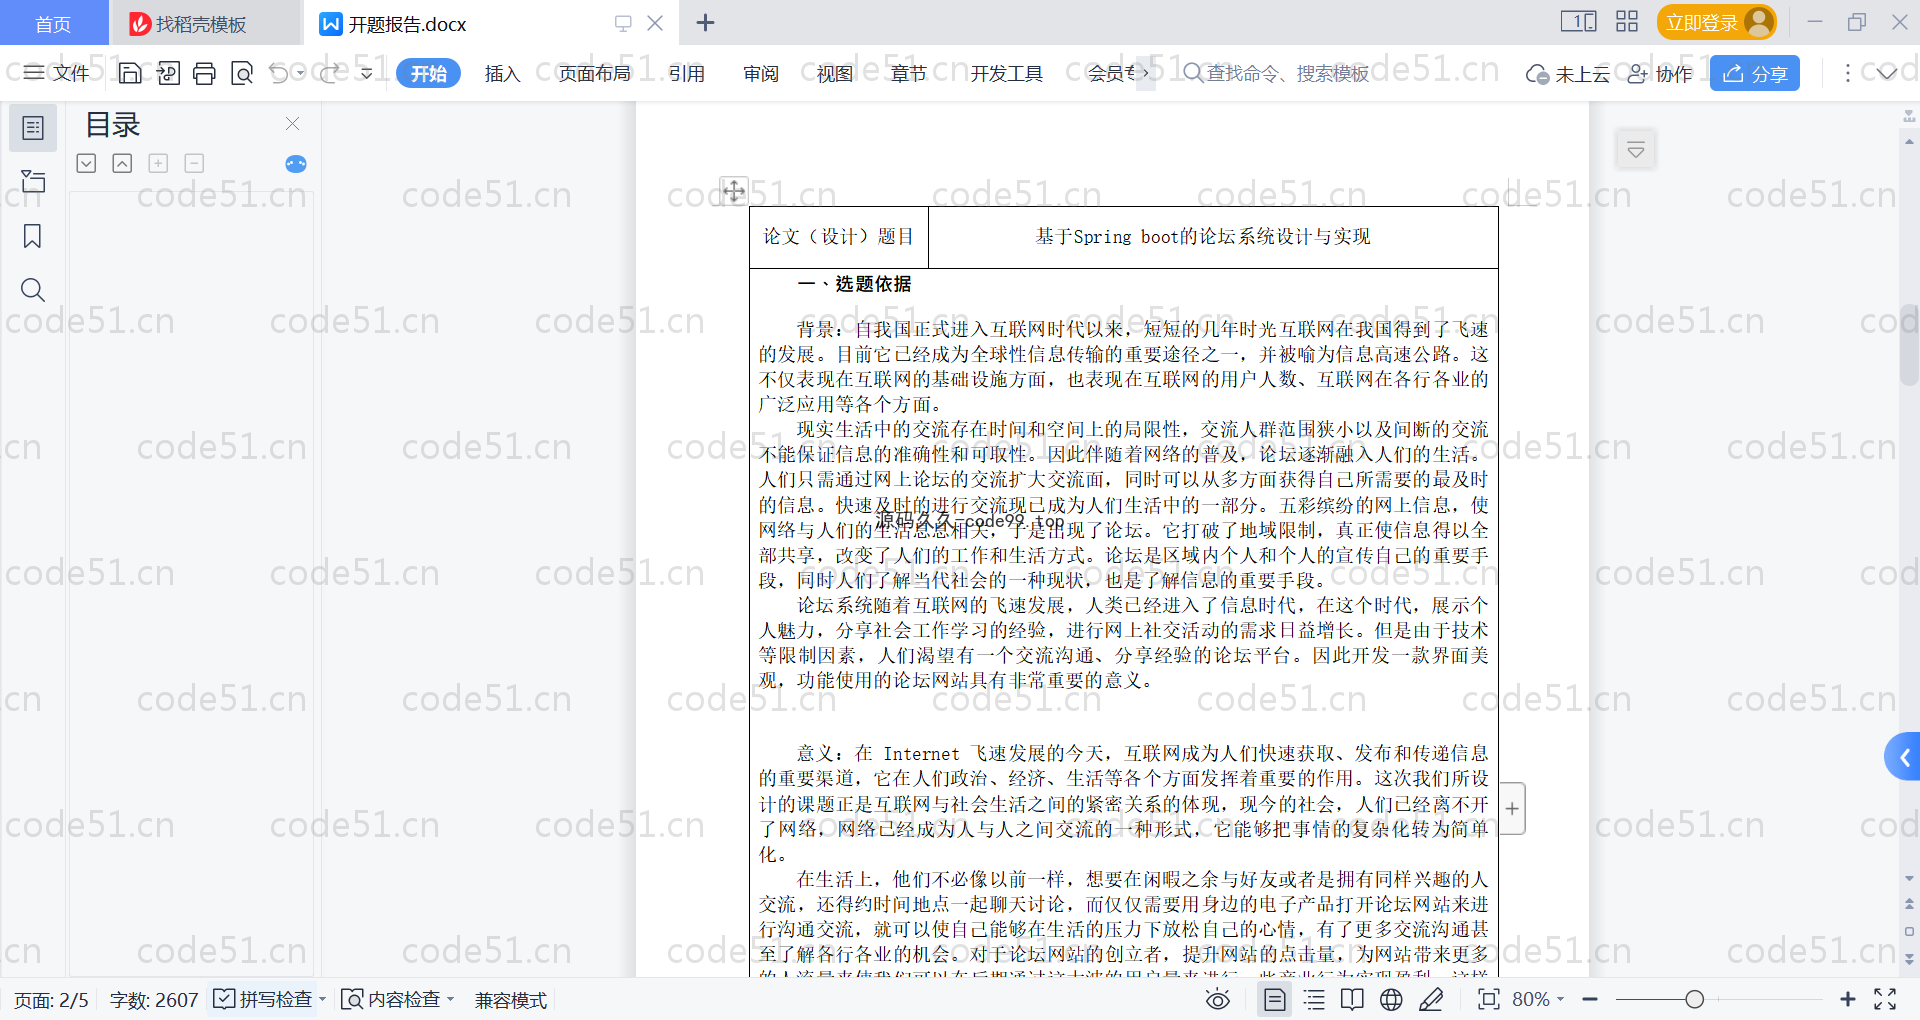The image size is (1920, 1020).
Task: Open the 页面布局 tab
Action: (x=594, y=73)
